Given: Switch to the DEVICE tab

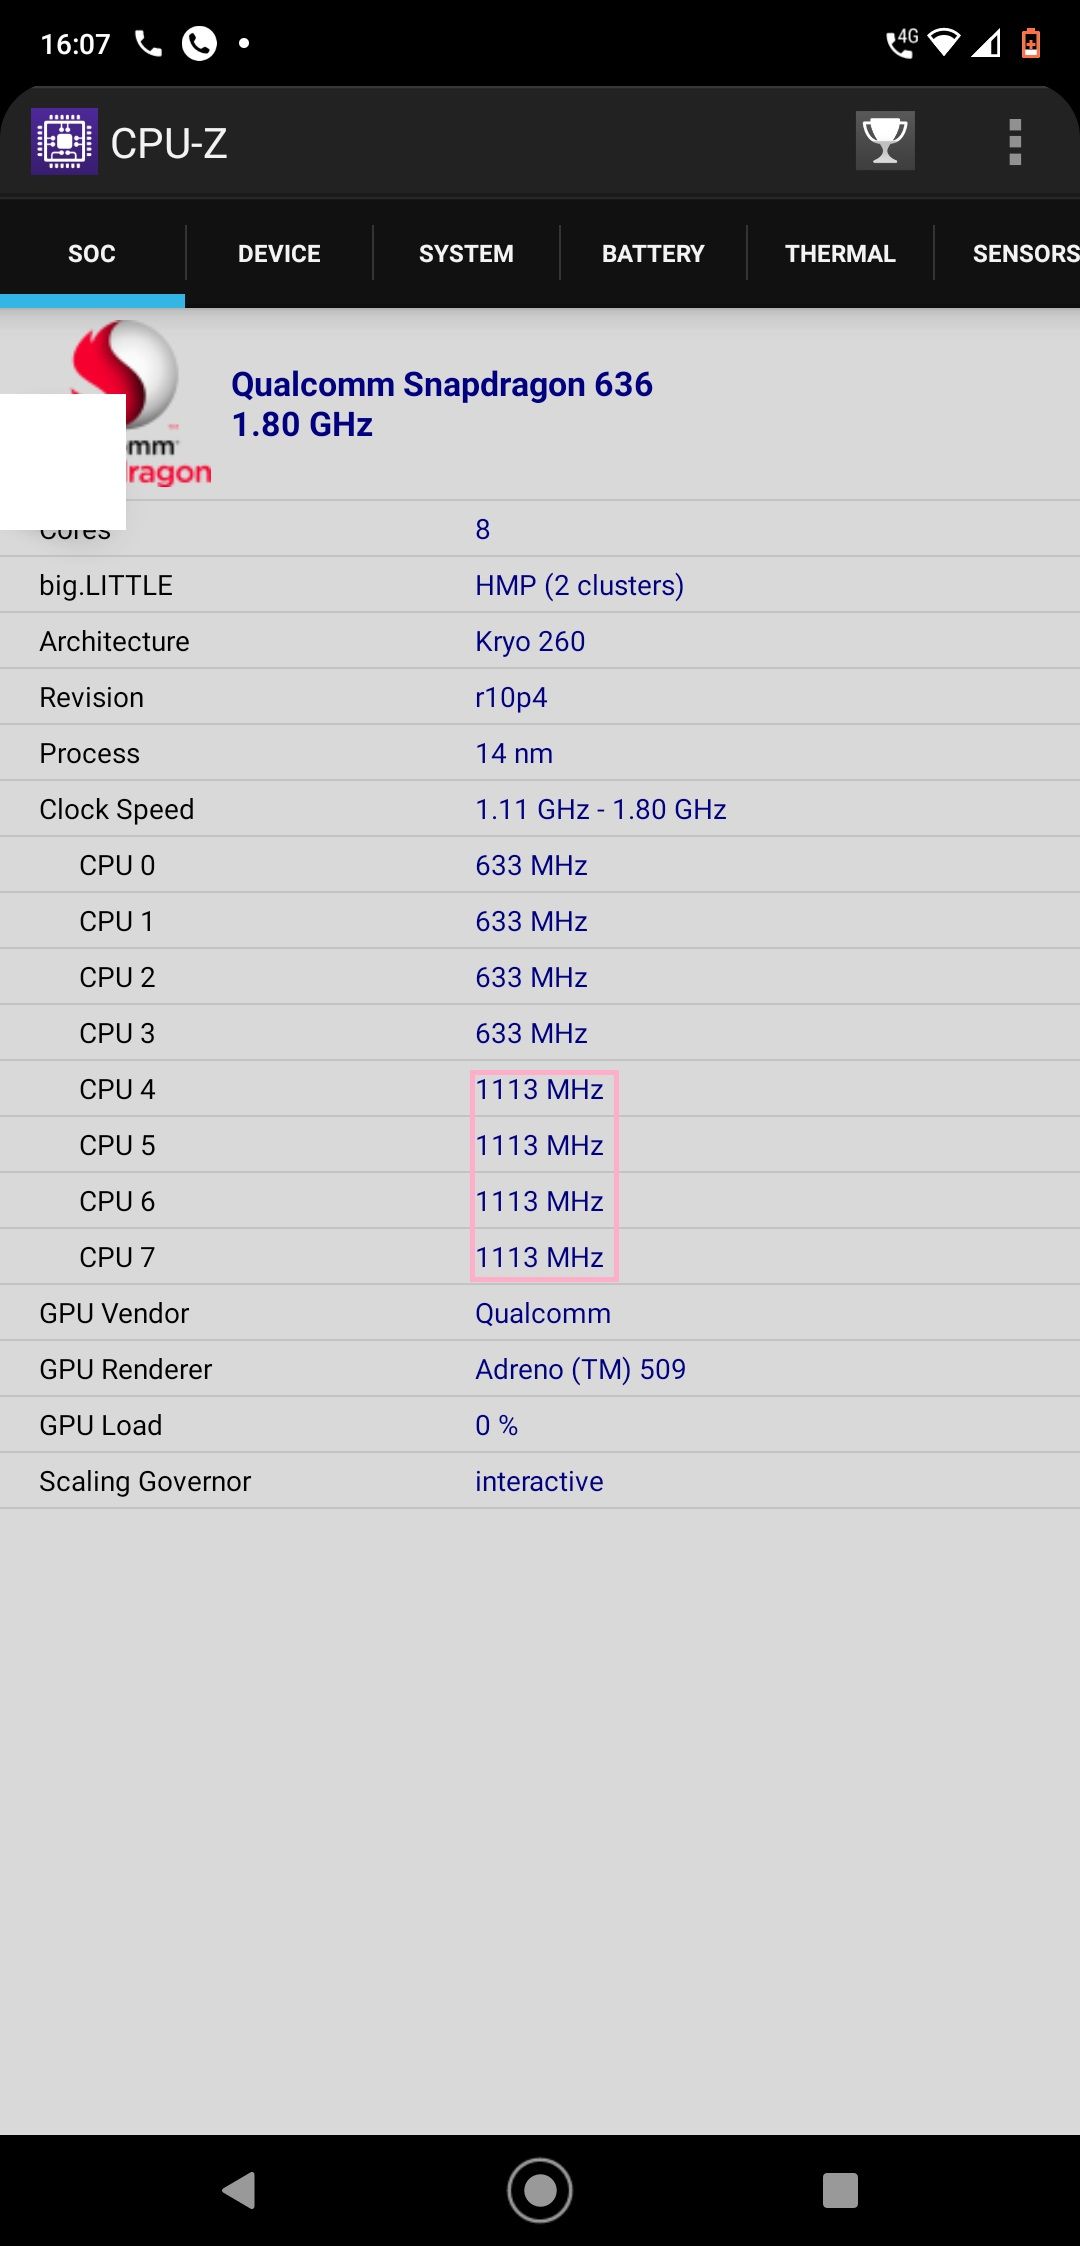Looking at the screenshot, I should [x=279, y=254].
